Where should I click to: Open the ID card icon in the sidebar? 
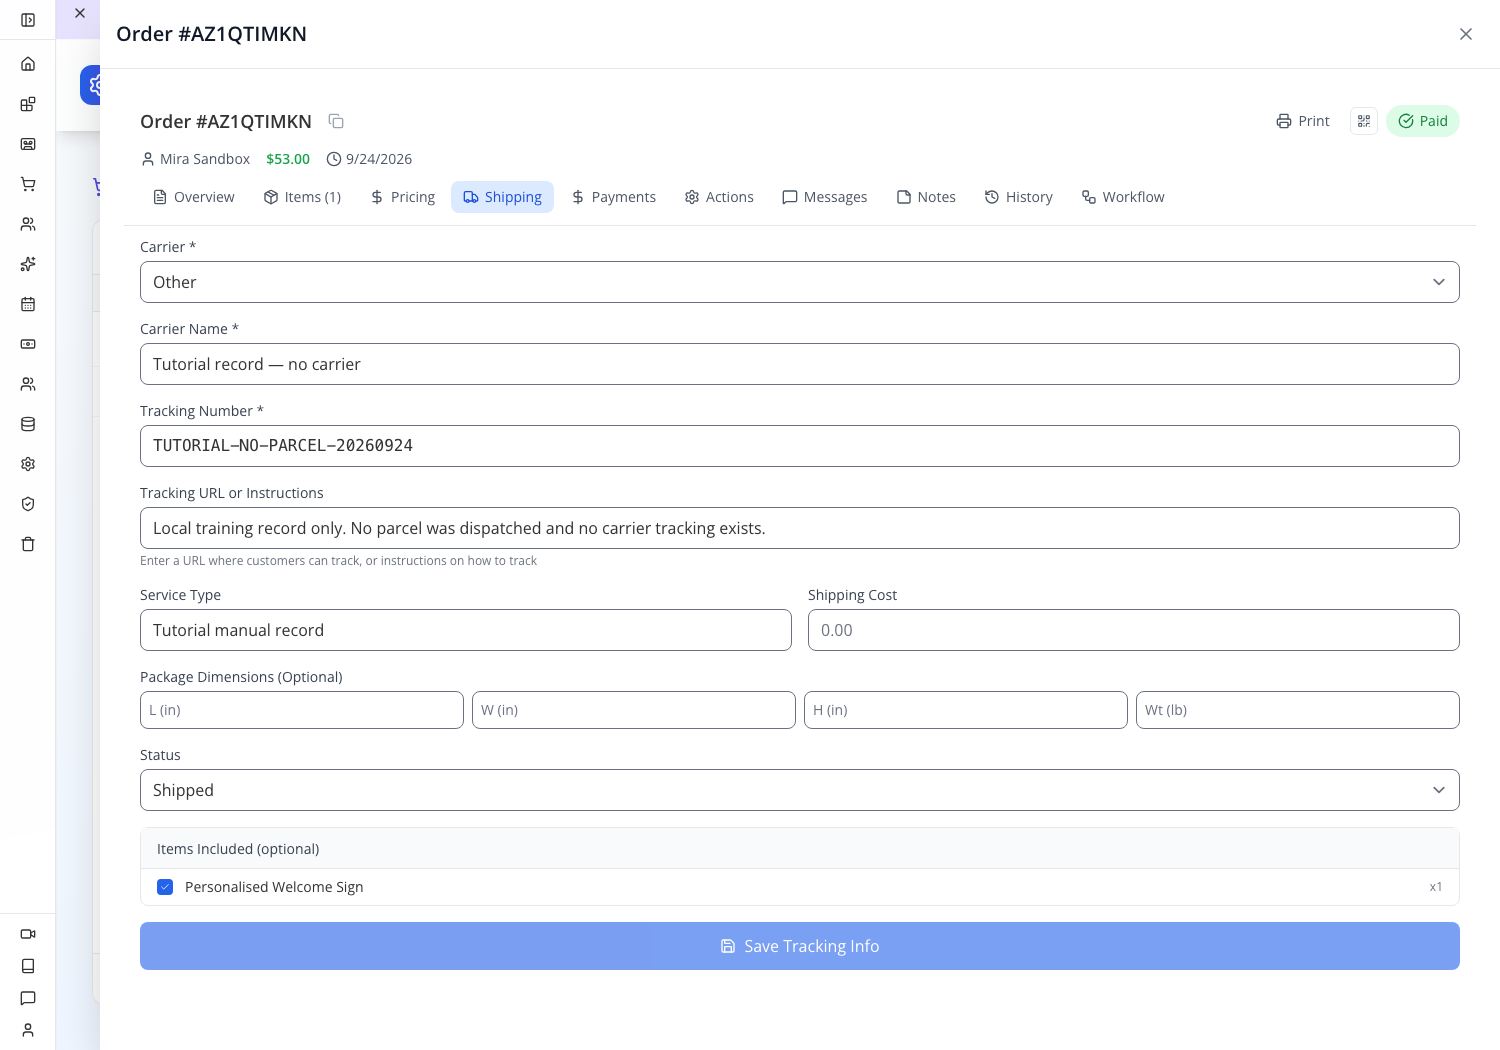[x=28, y=144]
